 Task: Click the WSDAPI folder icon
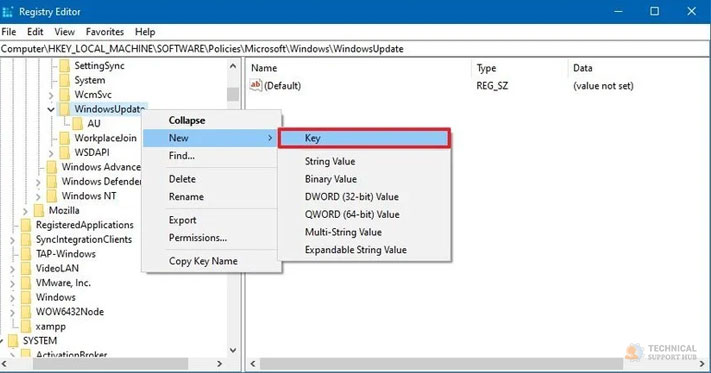pos(65,152)
